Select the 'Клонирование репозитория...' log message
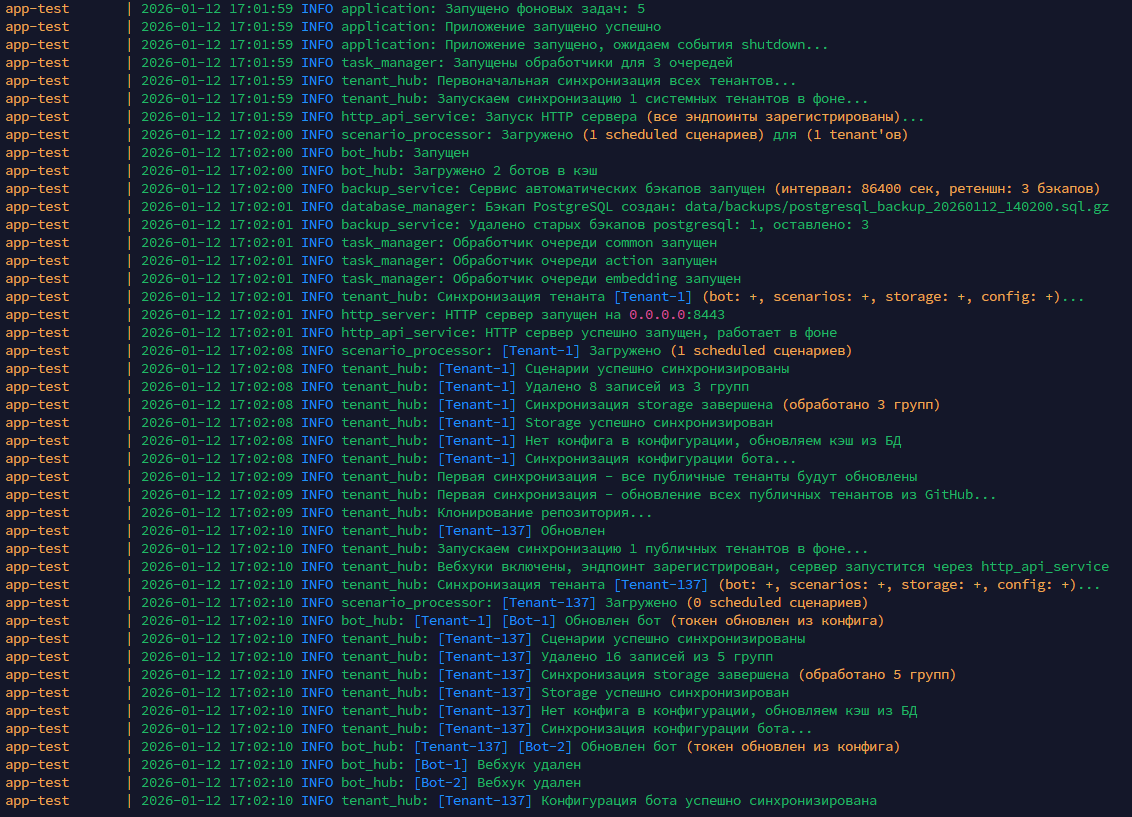 click(x=544, y=513)
